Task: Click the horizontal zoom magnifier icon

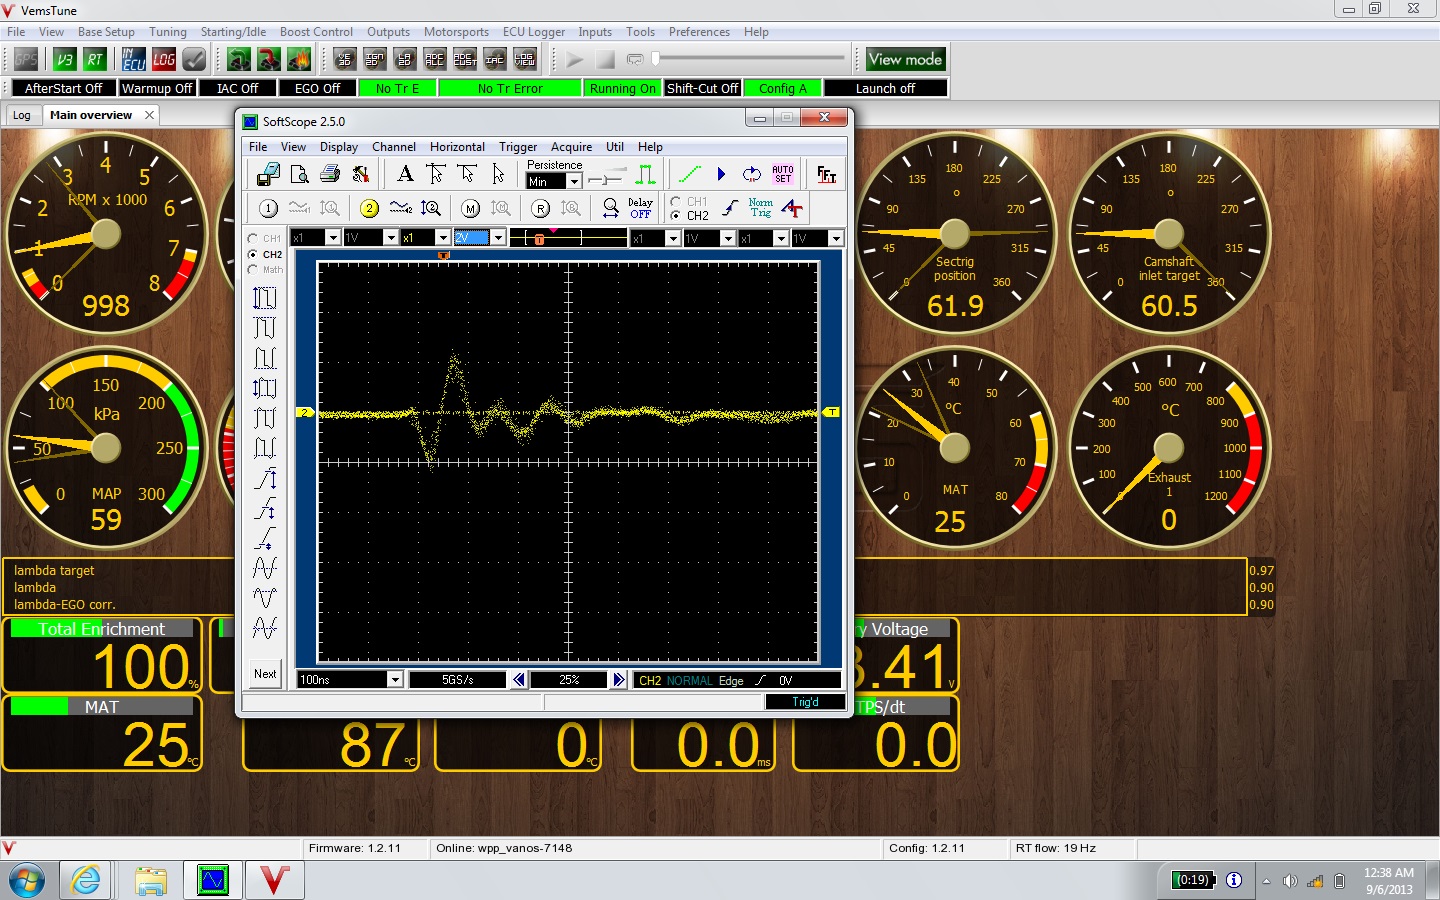Action: pos(610,208)
